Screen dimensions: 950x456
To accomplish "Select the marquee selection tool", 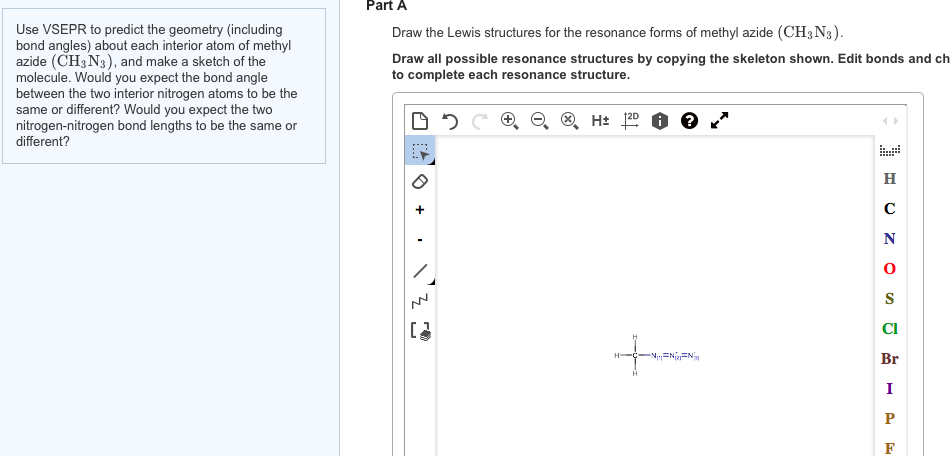I will tap(420, 151).
